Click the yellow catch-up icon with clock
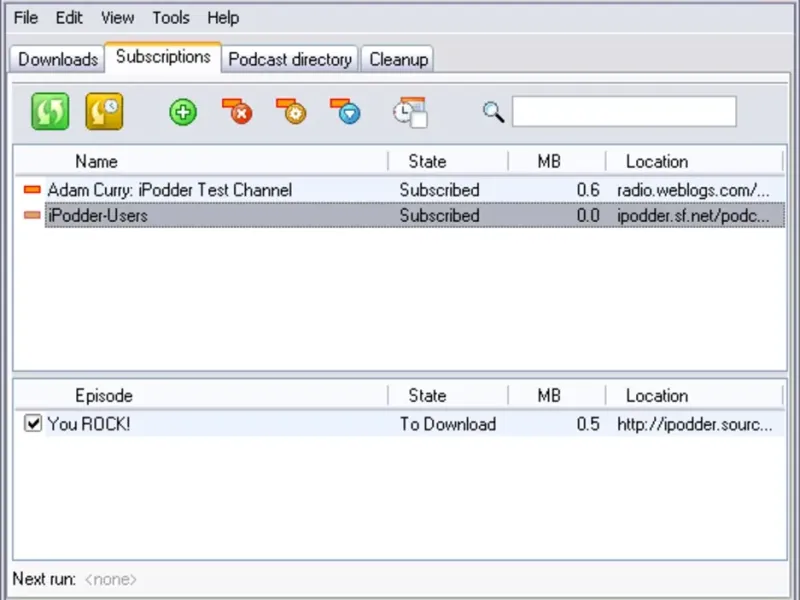Viewport: 800px width, 600px height. (x=104, y=111)
